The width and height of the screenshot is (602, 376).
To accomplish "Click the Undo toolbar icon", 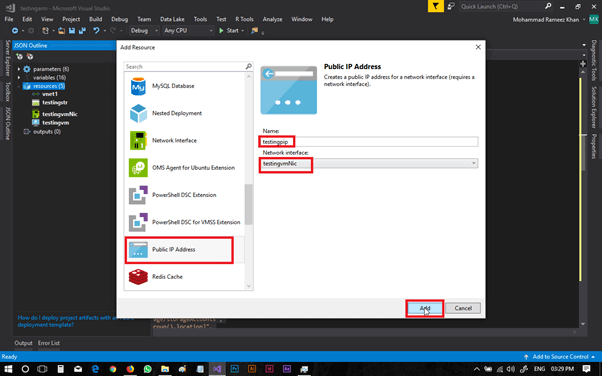I will coord(96,30).
